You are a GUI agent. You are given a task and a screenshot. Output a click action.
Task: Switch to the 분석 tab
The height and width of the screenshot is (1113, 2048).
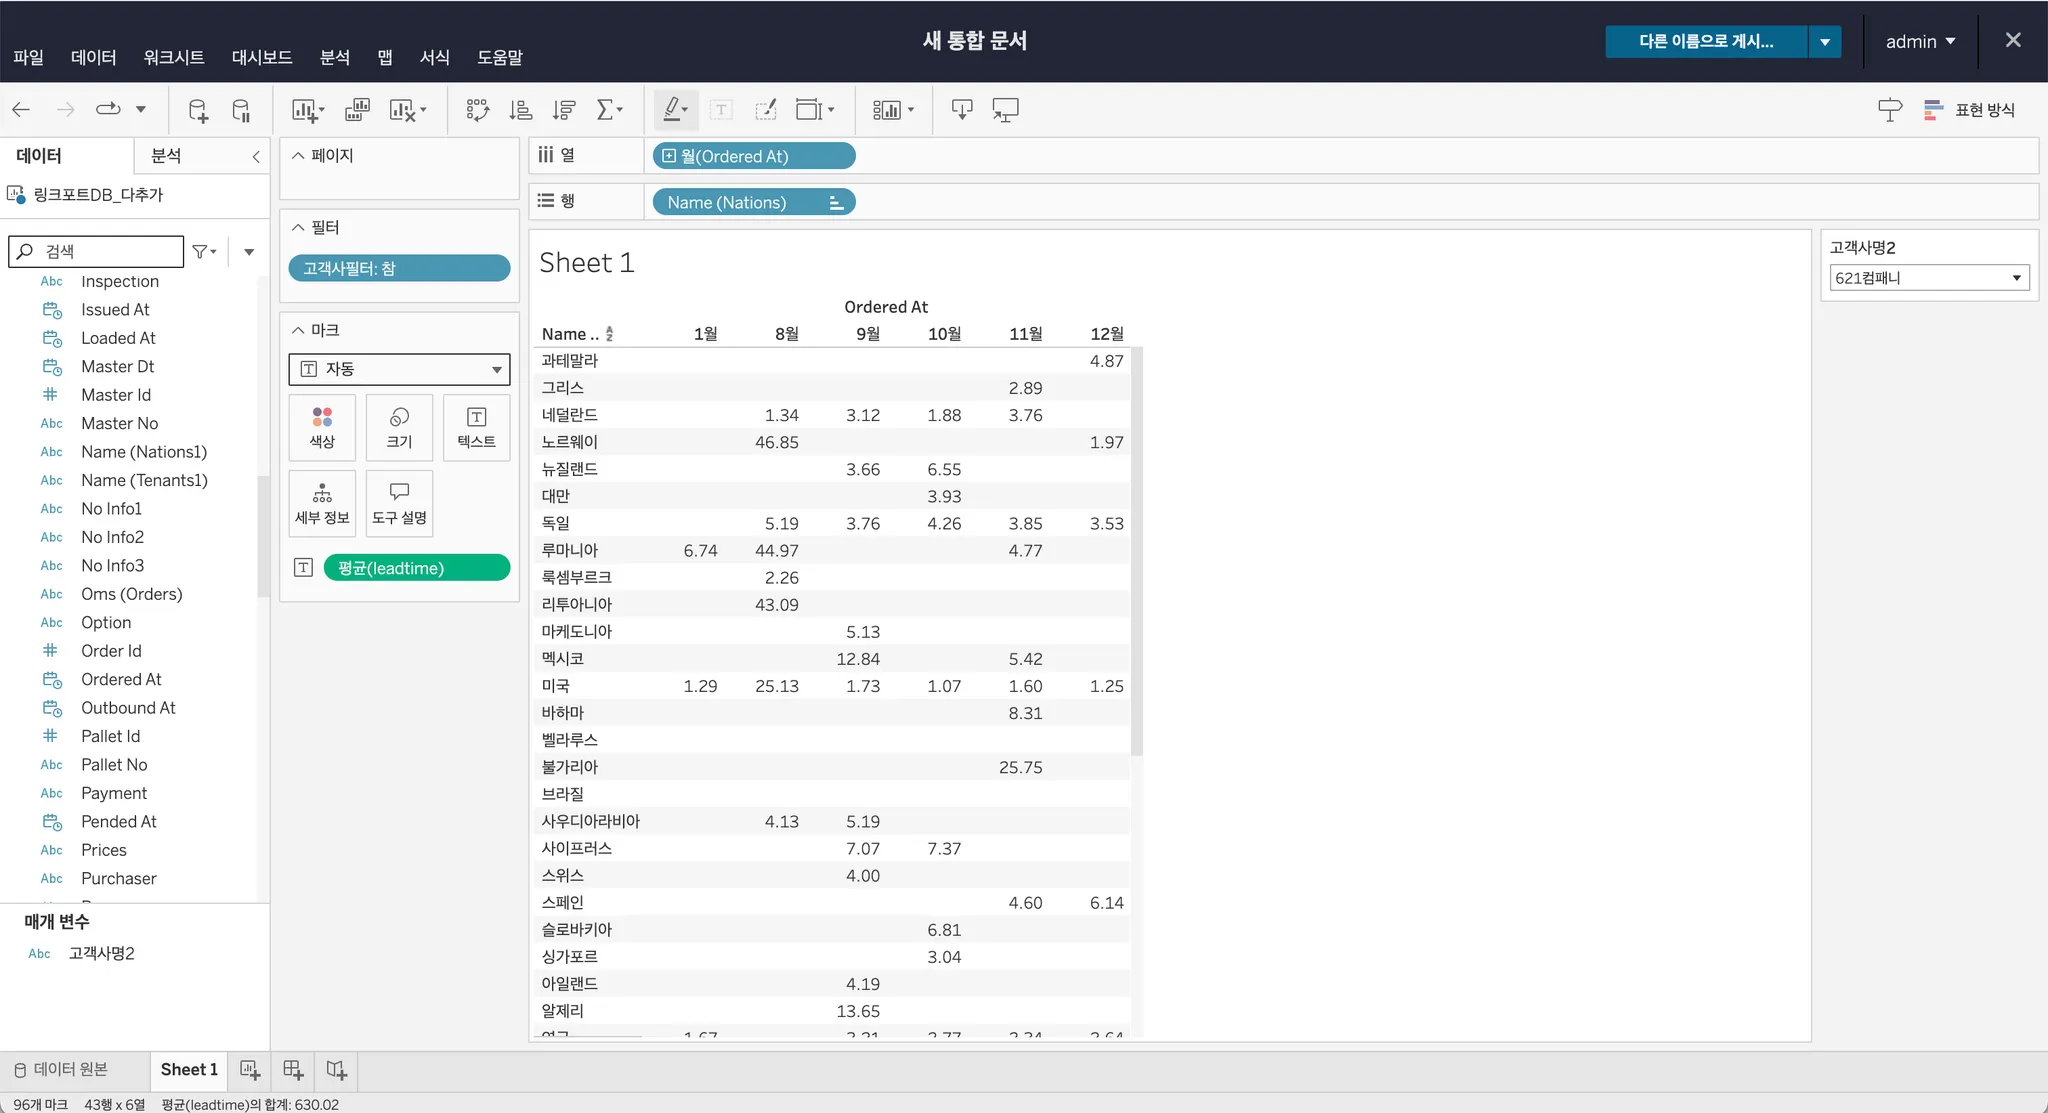click(166, 156)
